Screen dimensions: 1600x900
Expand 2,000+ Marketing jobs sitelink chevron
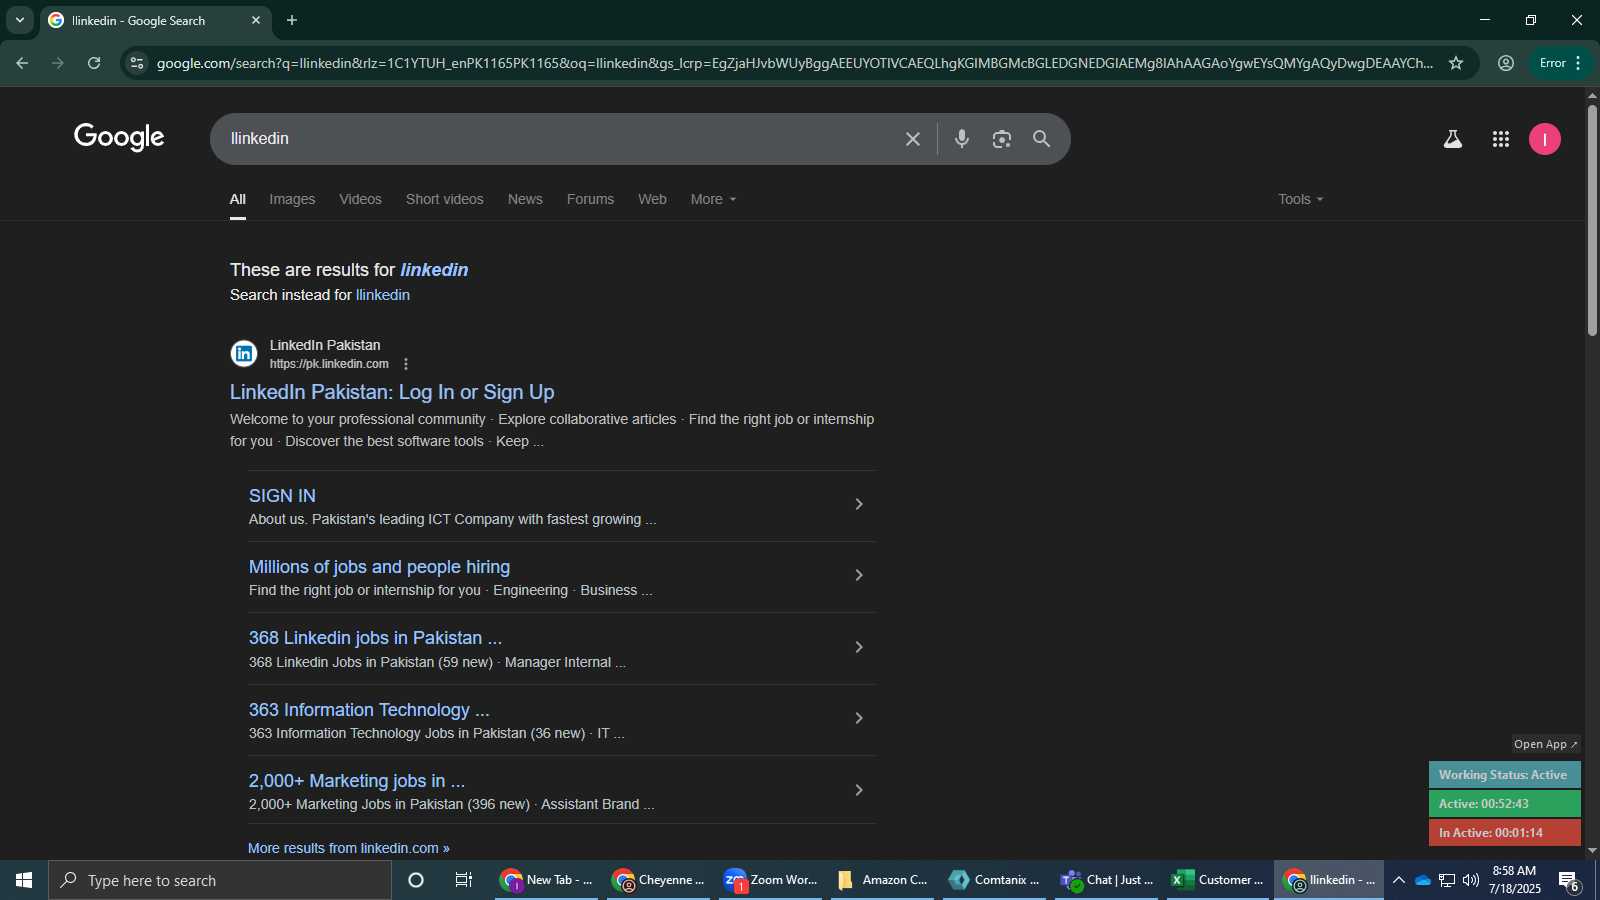point(858,790)
